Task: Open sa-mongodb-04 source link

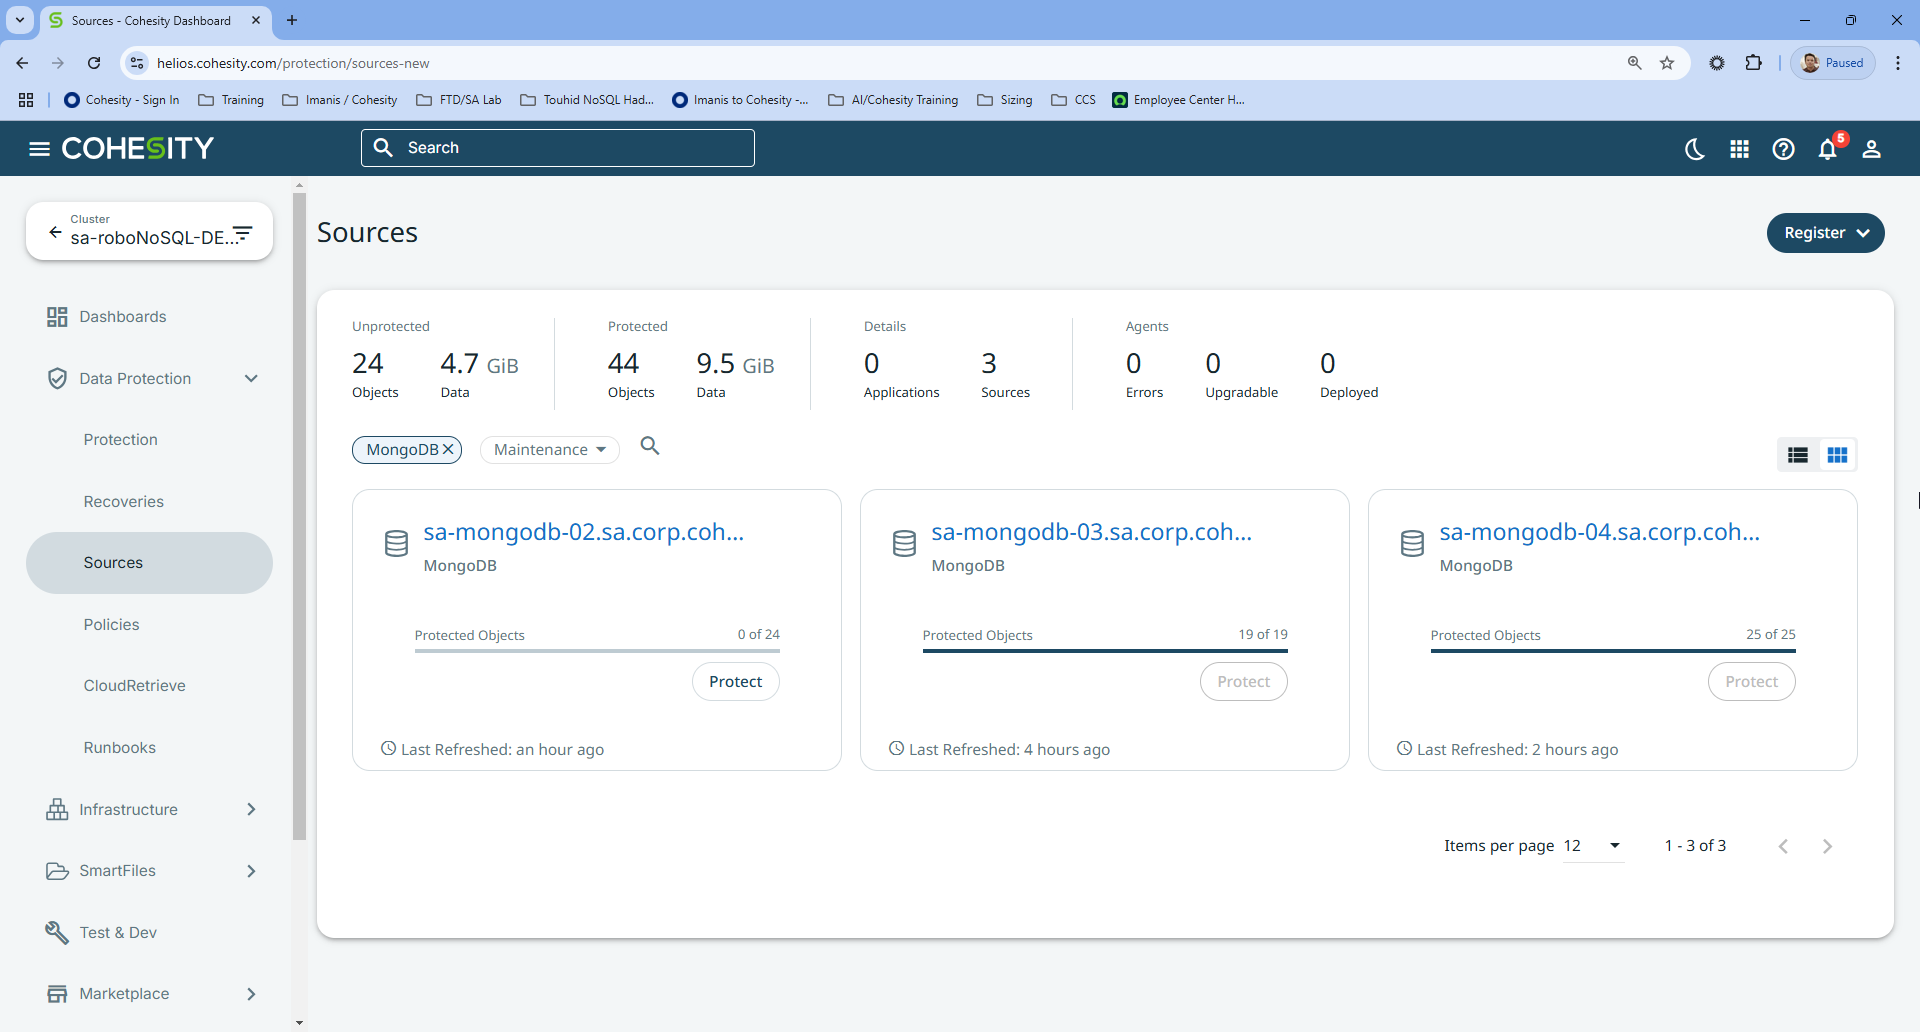Action: (1600, 532)
